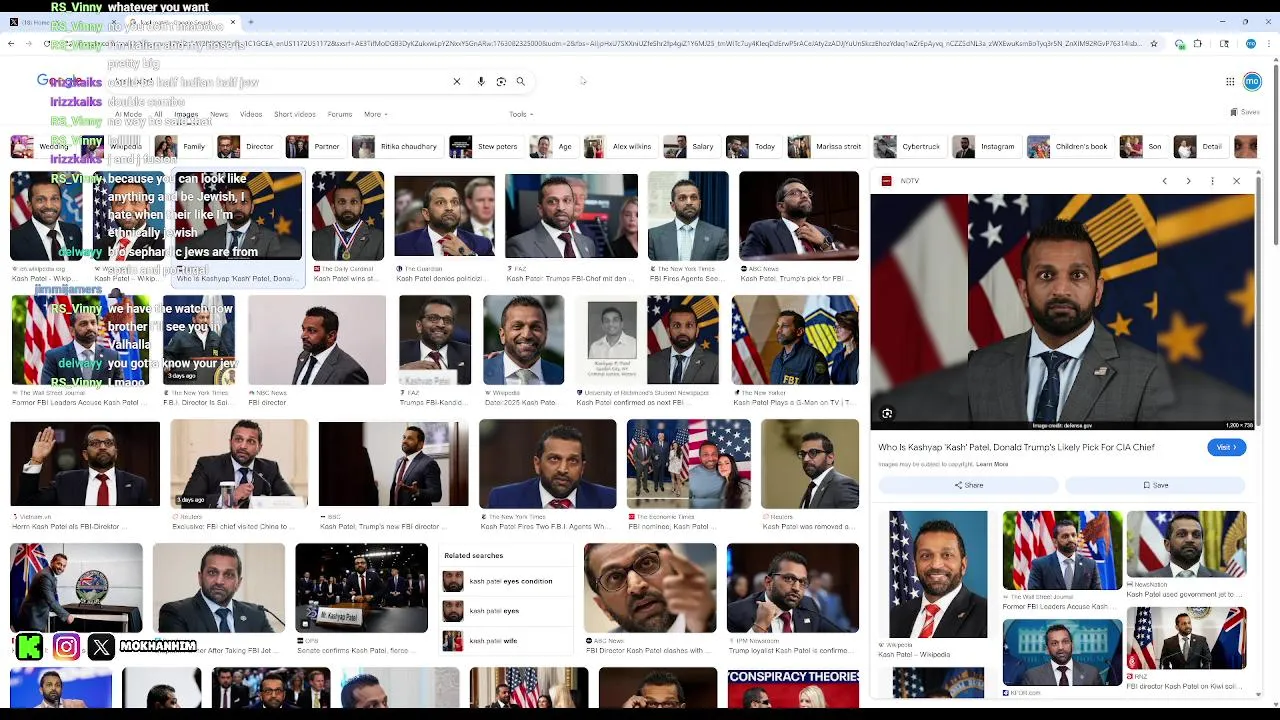The image size is (1280, 720).
Task: Select the Director filter chip
Action: [x=247, y=147]
